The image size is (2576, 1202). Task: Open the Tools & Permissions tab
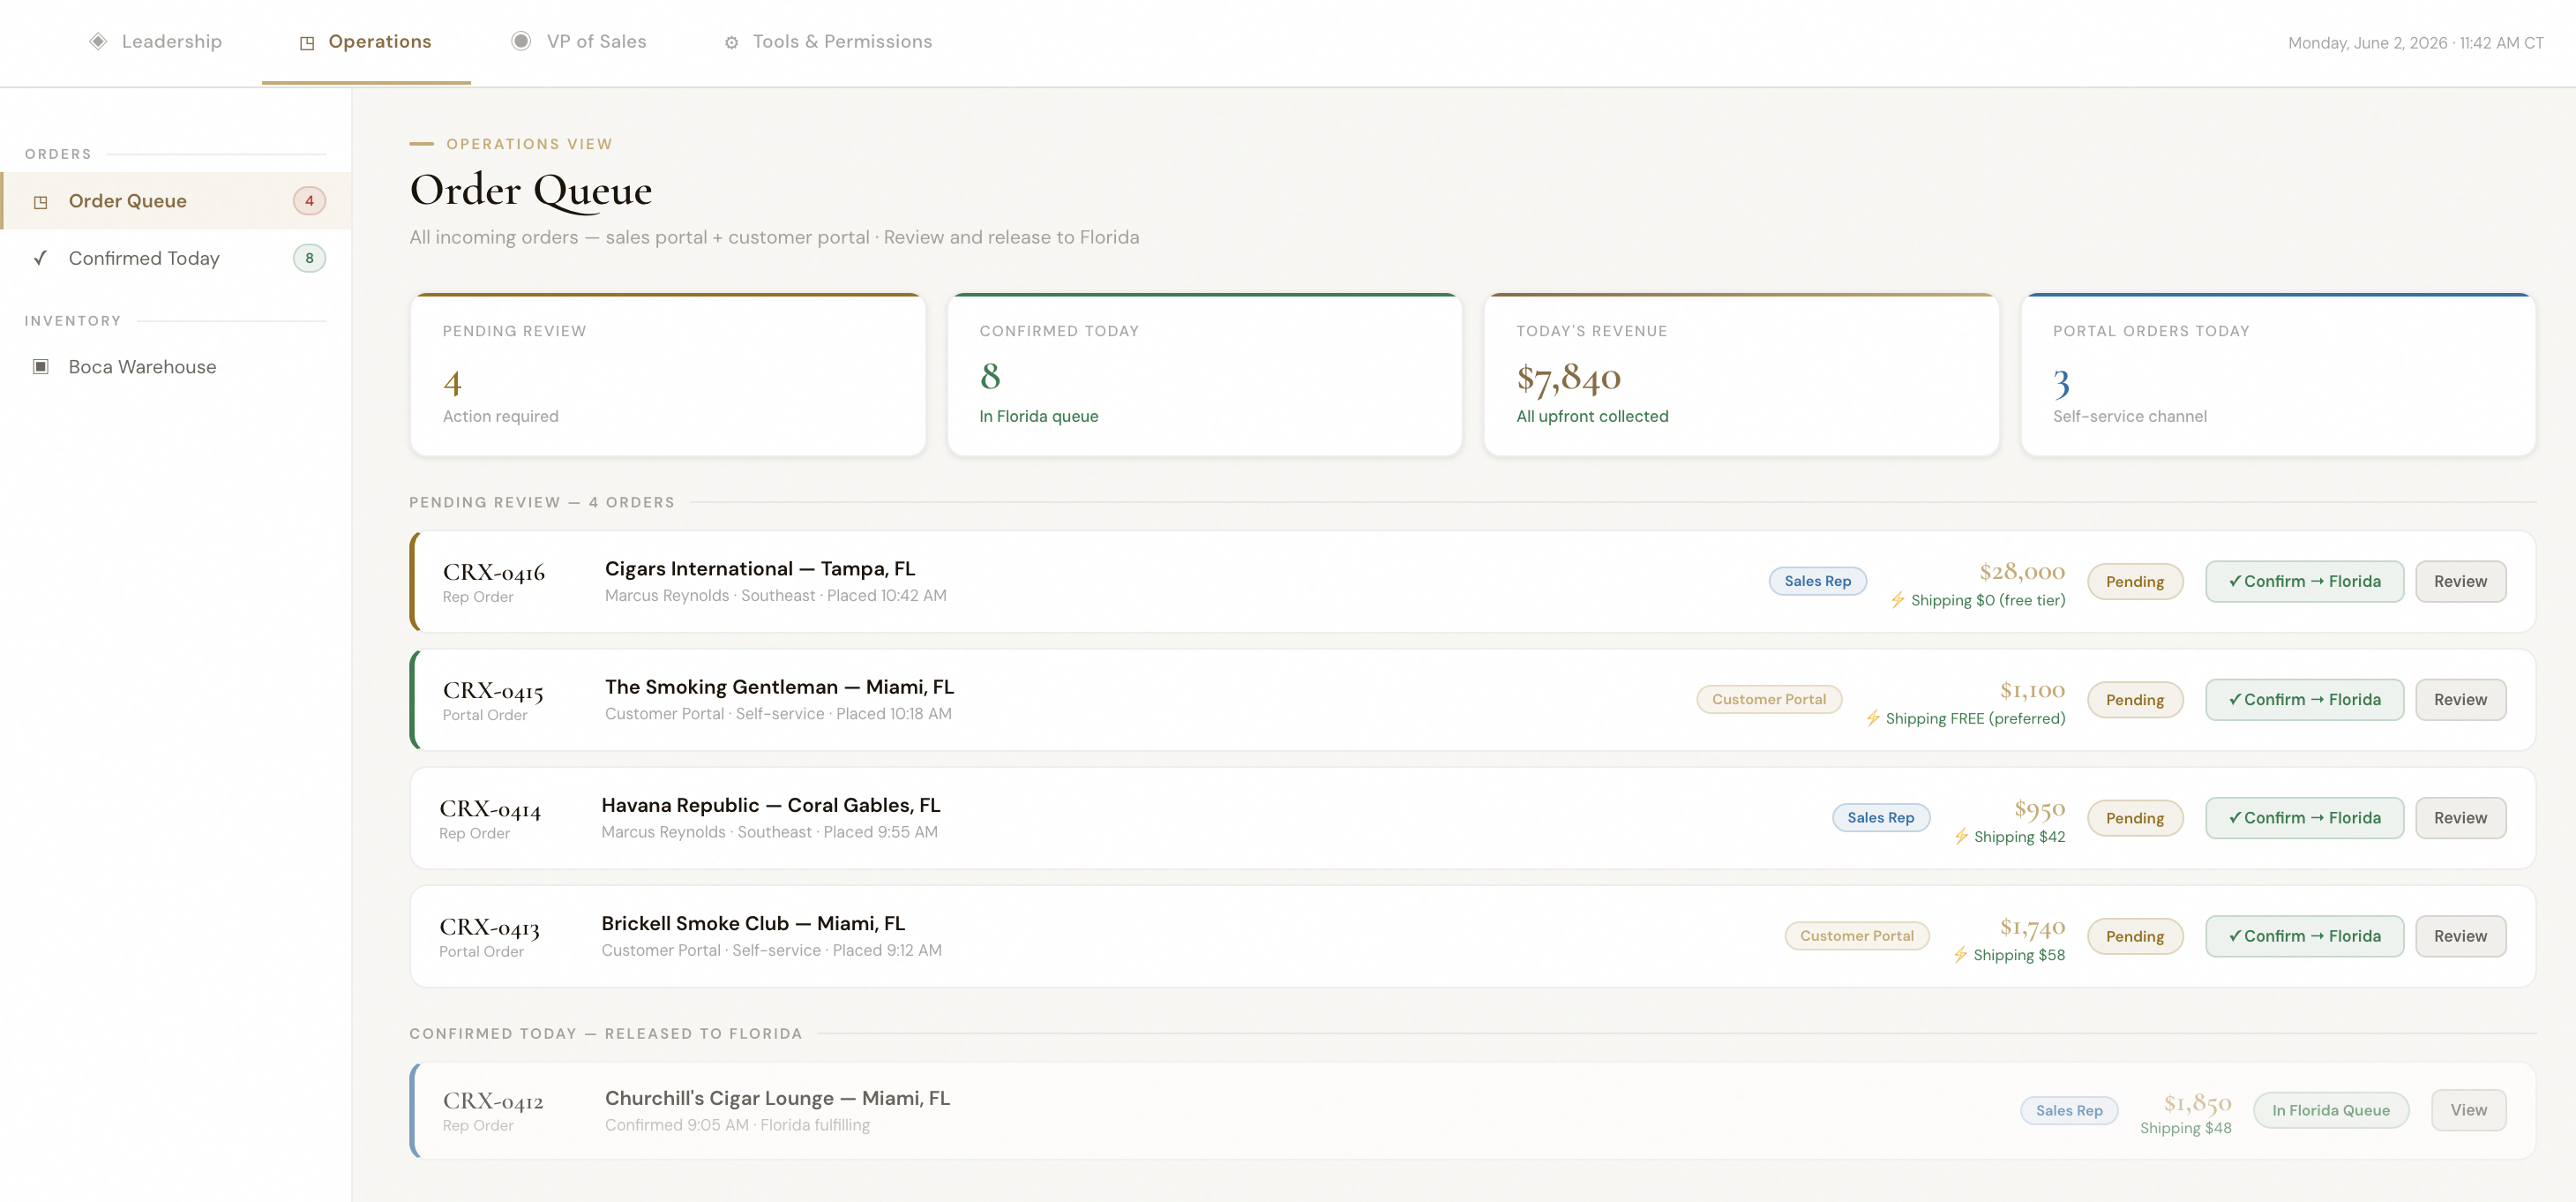coord(828,42)
